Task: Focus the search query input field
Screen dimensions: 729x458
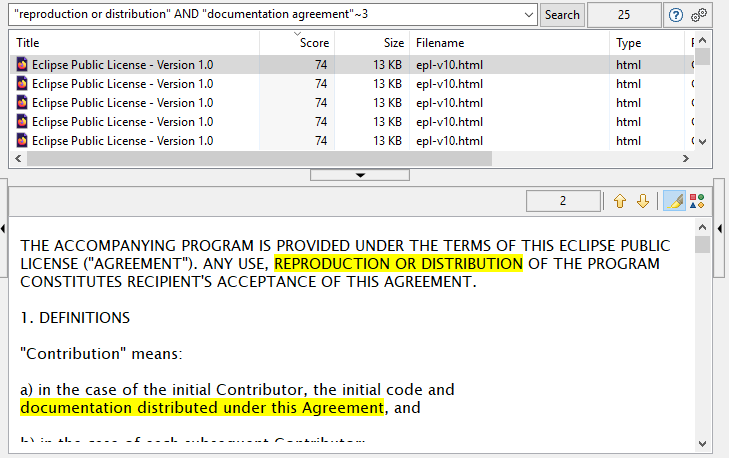Action: point(266,14)
